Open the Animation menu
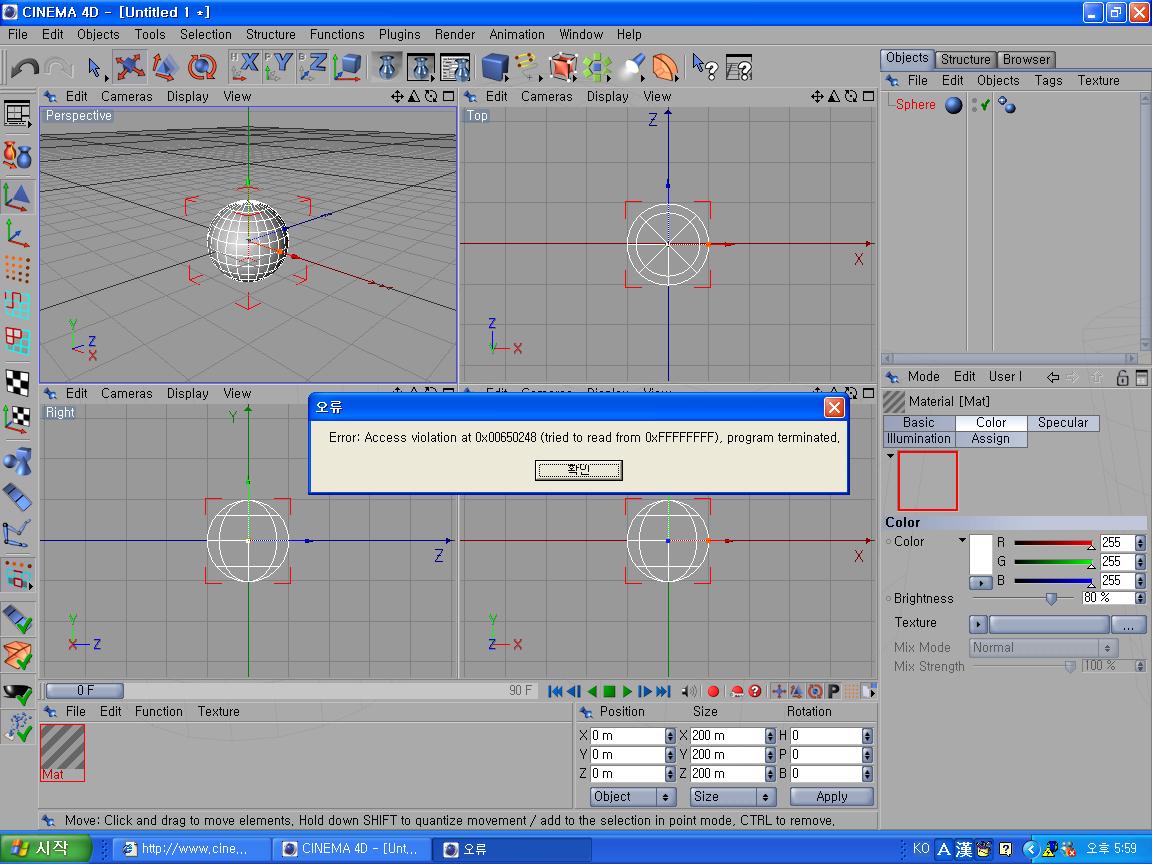 tap(516, 35)
